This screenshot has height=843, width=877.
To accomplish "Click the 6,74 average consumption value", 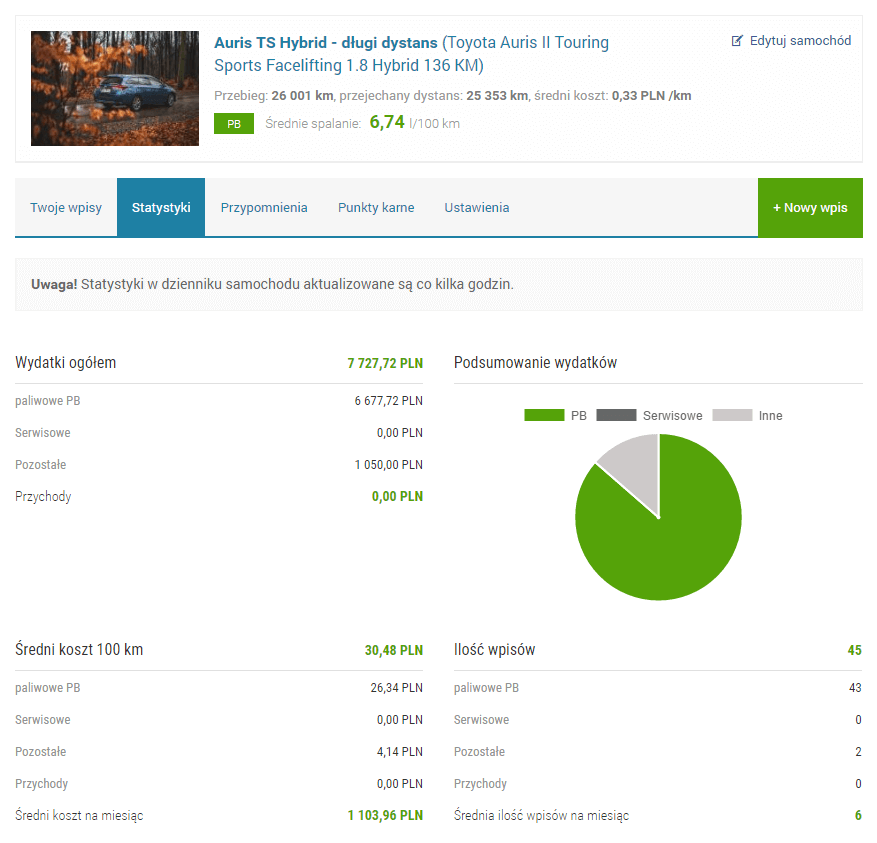I will (387, 123).
